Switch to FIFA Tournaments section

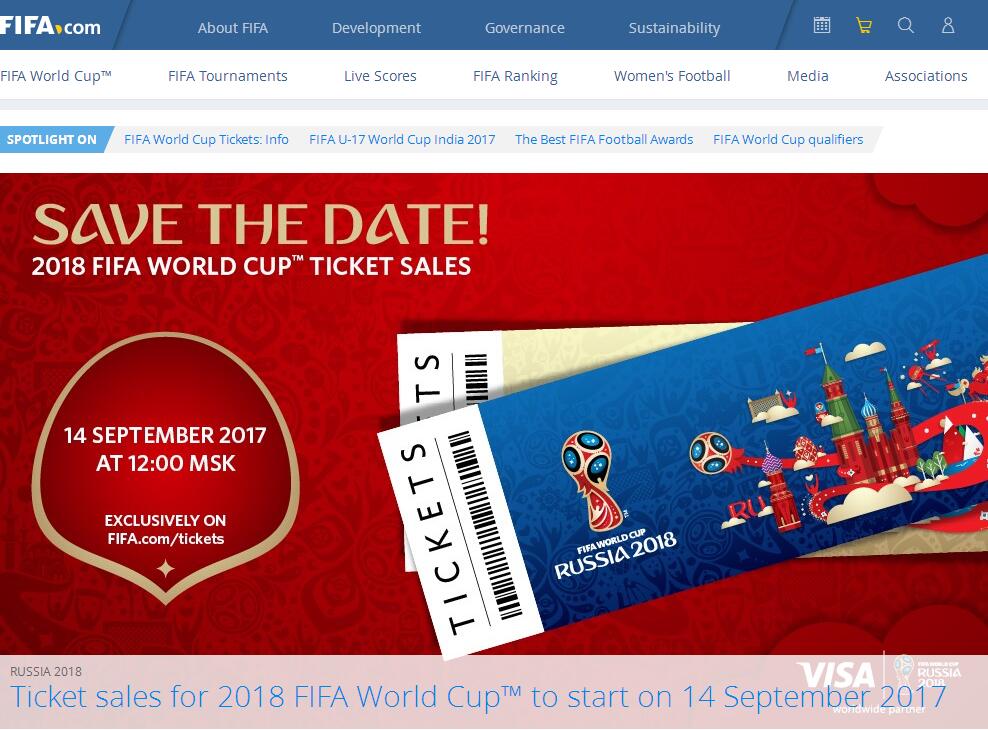point(227,76)
